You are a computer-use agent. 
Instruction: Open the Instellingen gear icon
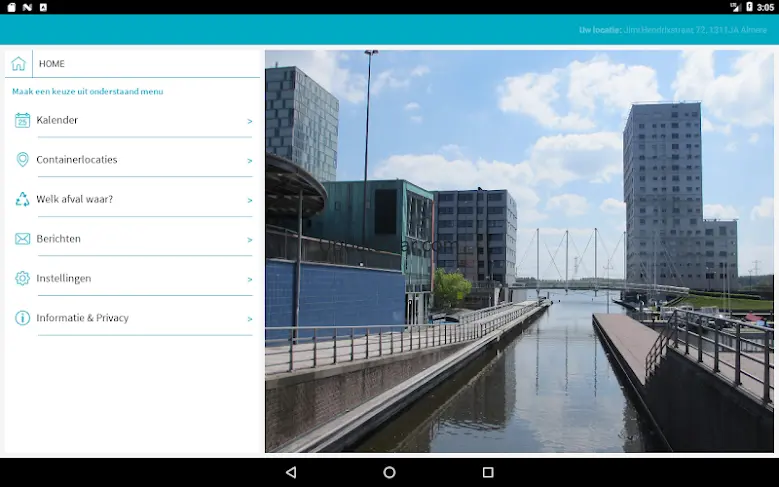(x=22, y=278)
